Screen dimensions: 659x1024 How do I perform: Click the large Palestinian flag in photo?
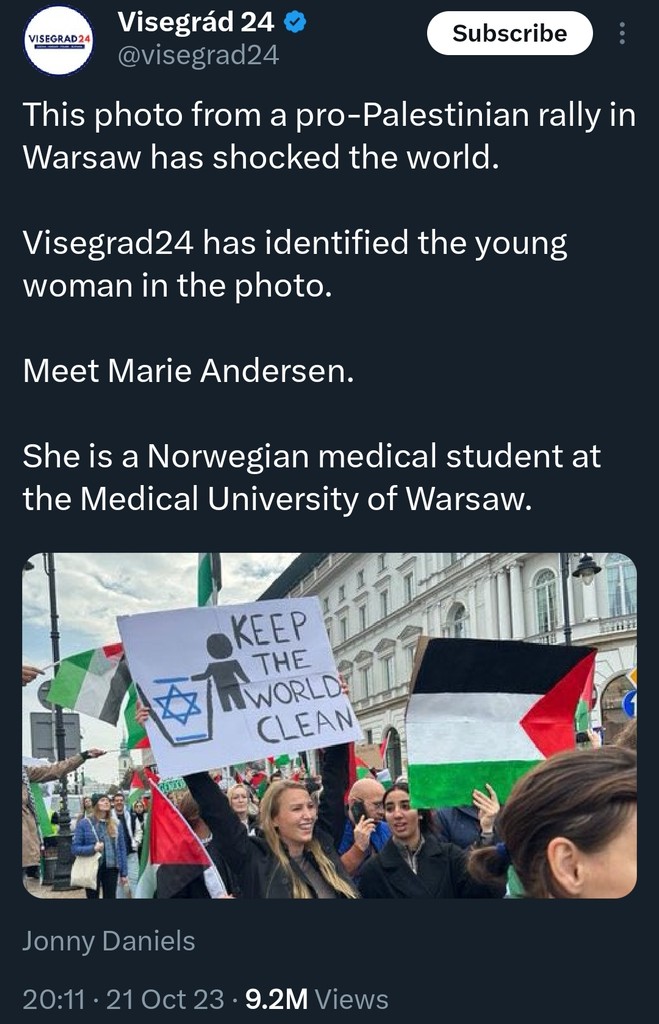[x=500, y=721]
